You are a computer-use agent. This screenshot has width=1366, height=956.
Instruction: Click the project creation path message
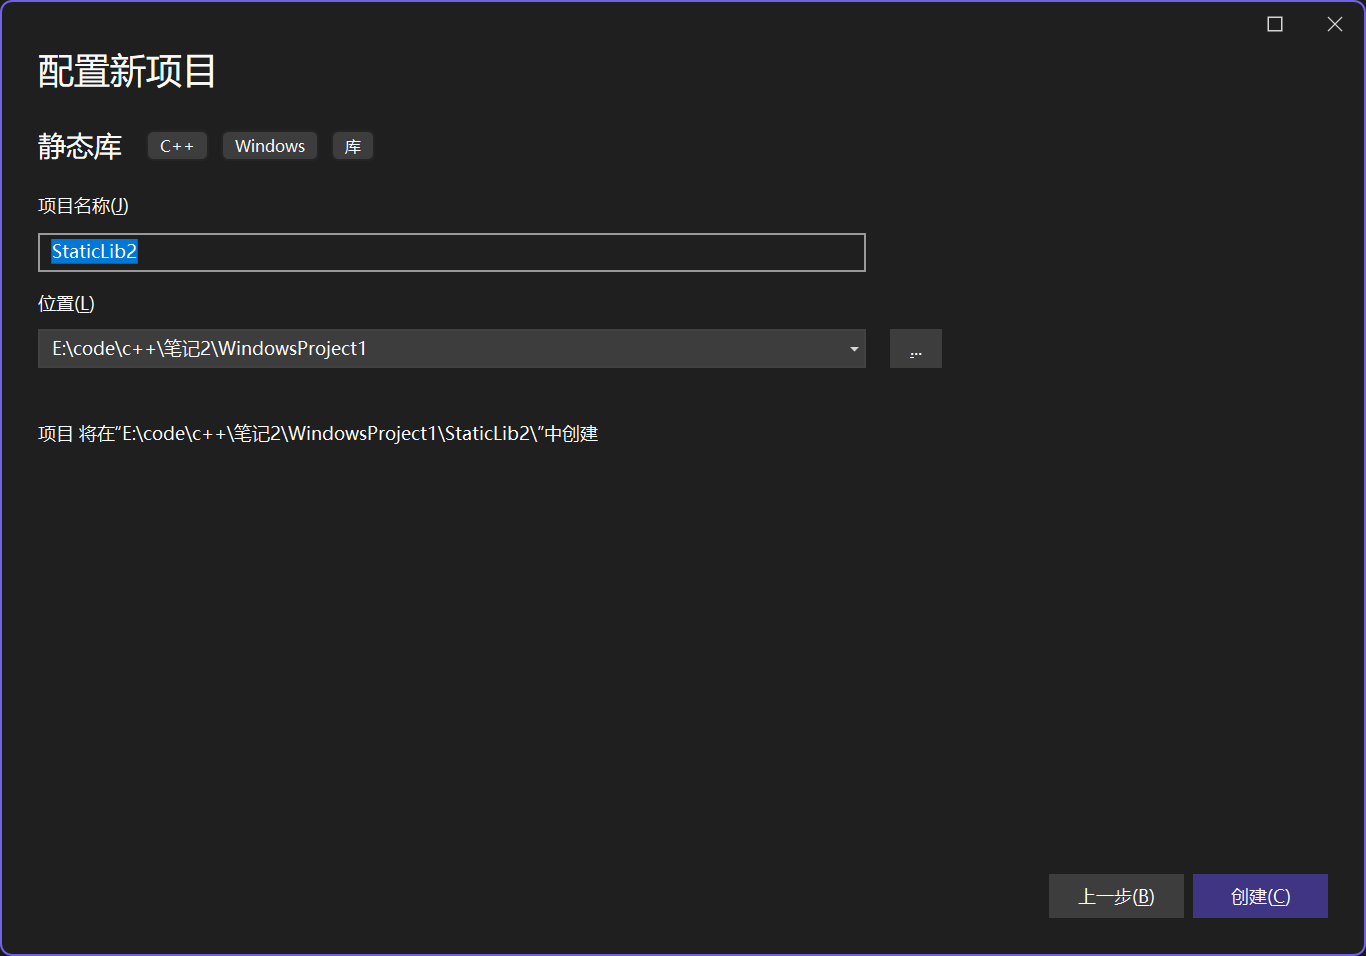coord(317,434)
